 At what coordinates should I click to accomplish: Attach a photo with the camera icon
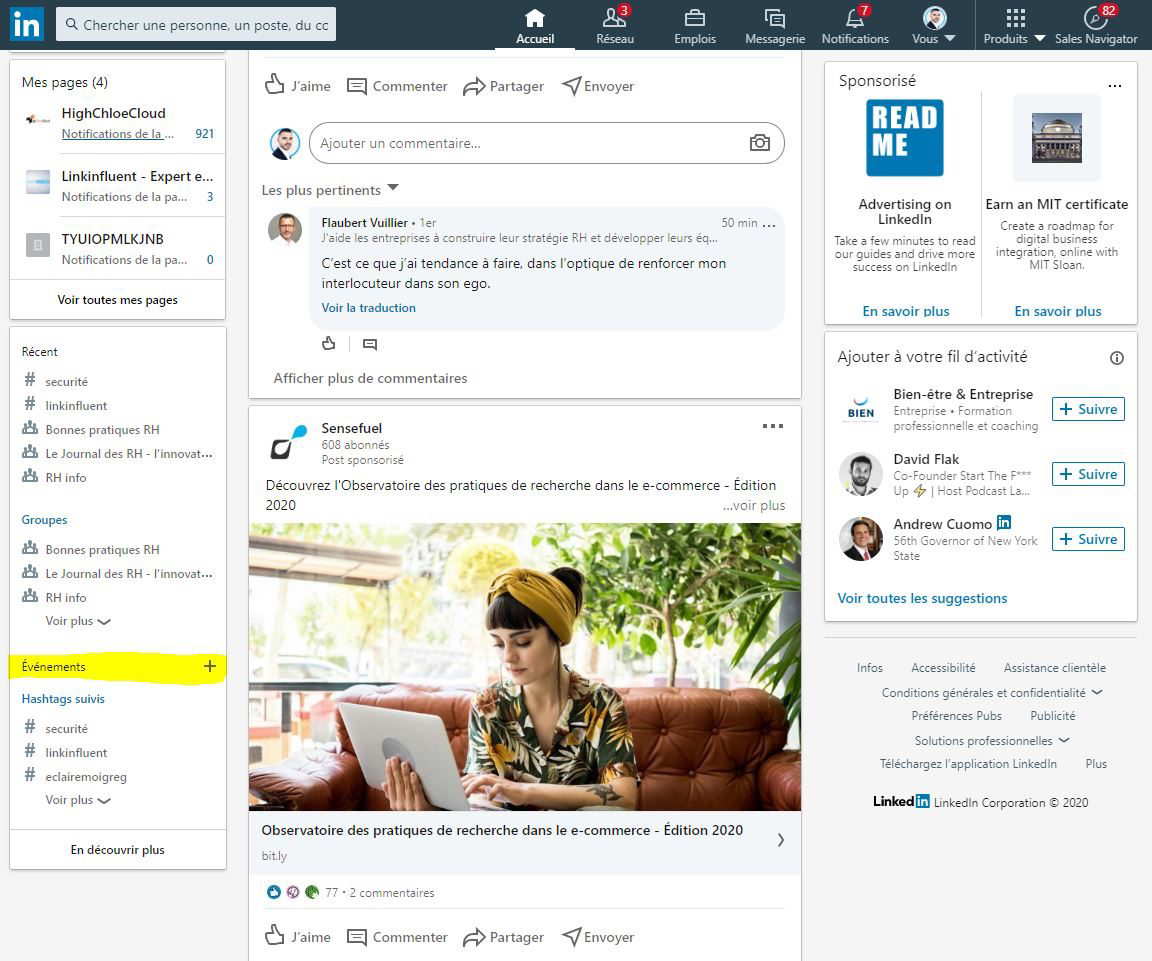(x=760, y=143)
